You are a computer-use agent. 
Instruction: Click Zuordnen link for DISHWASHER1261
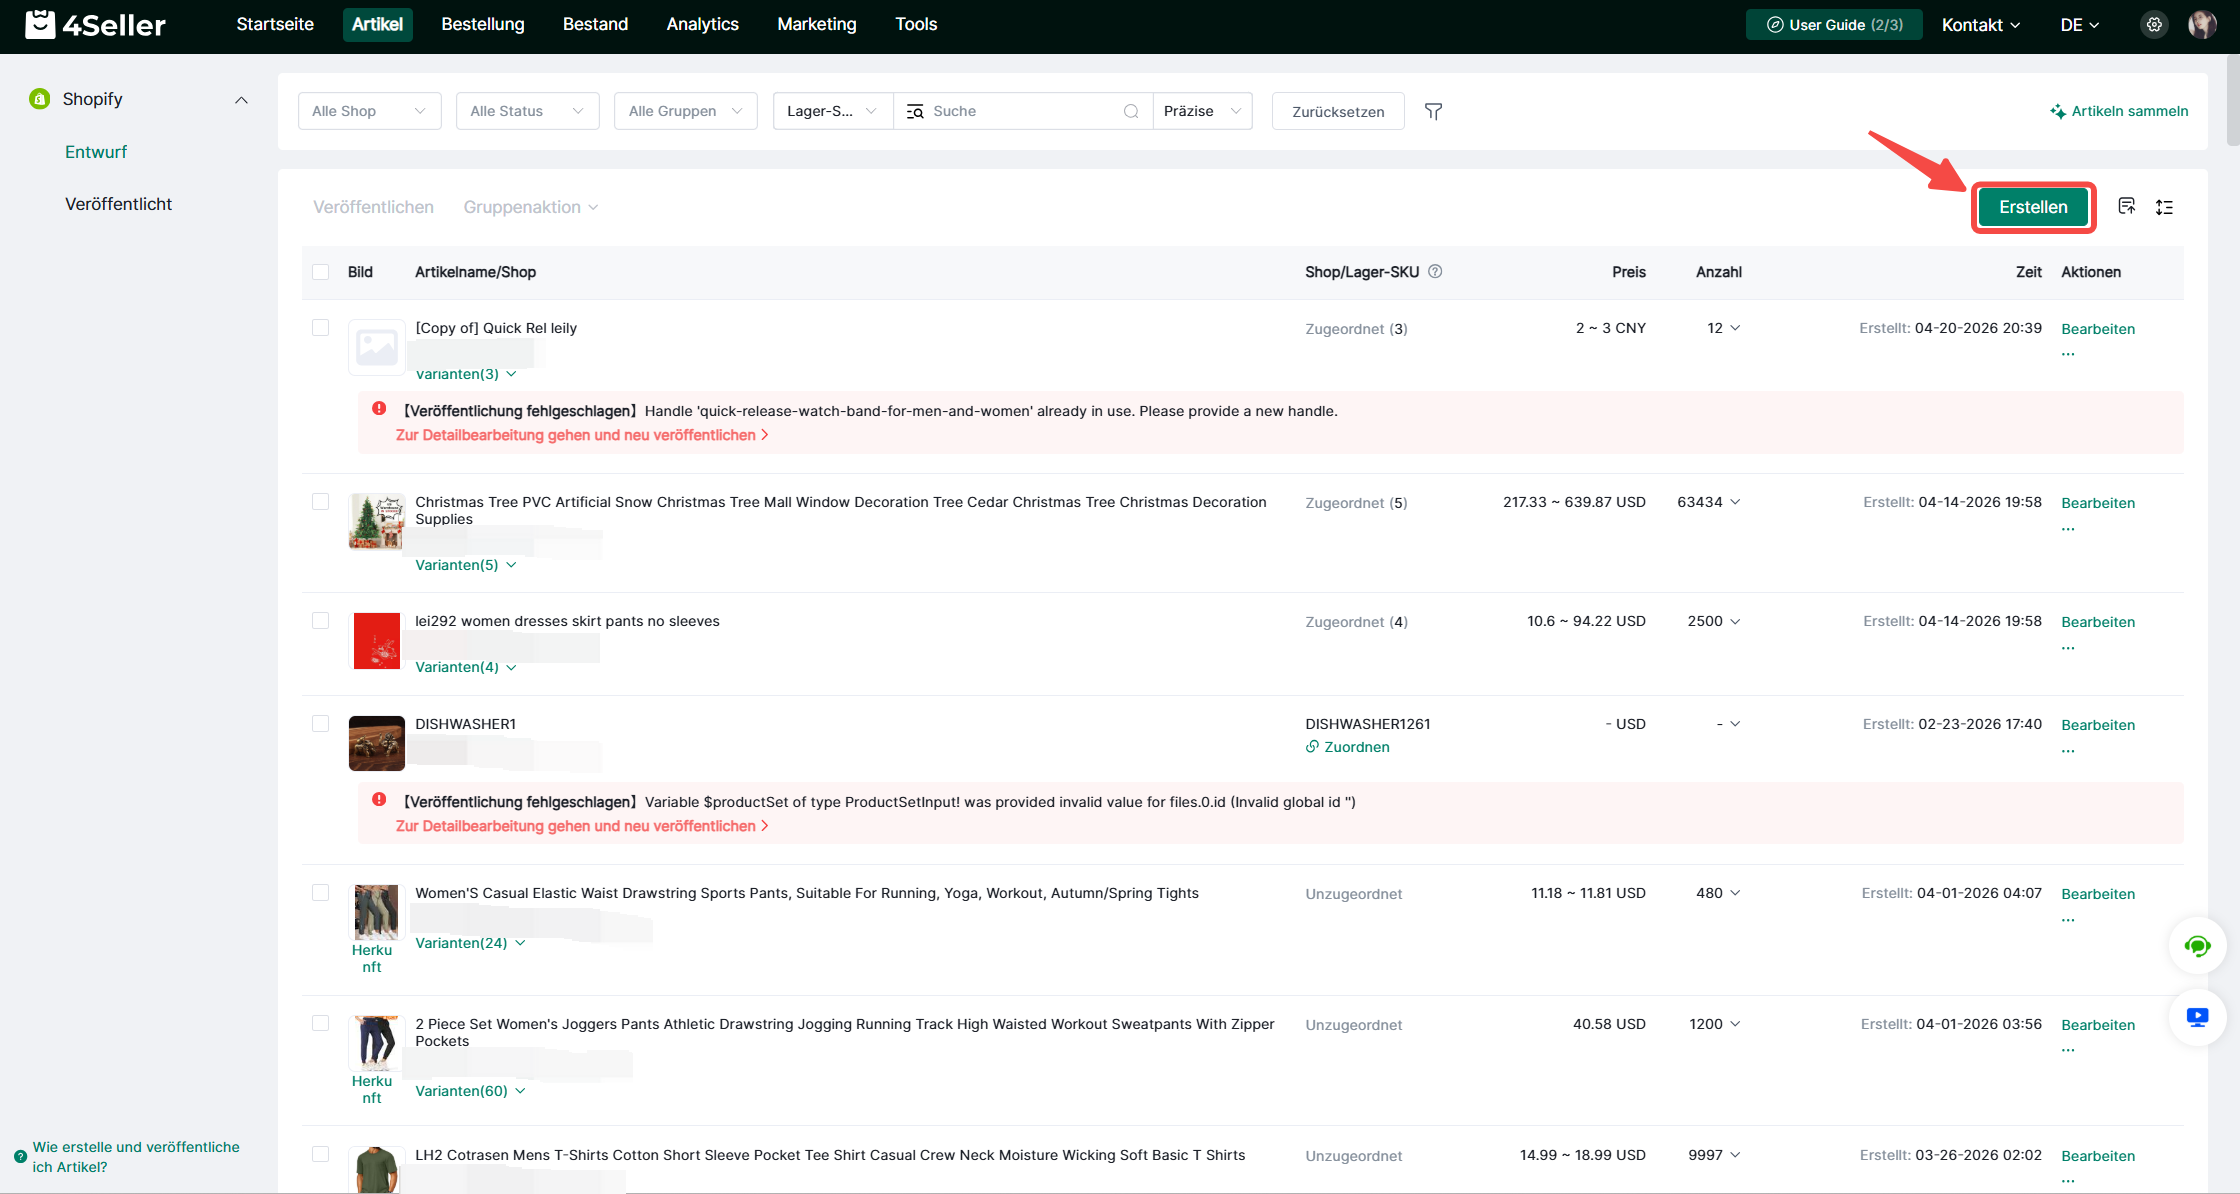(1355, 747)
